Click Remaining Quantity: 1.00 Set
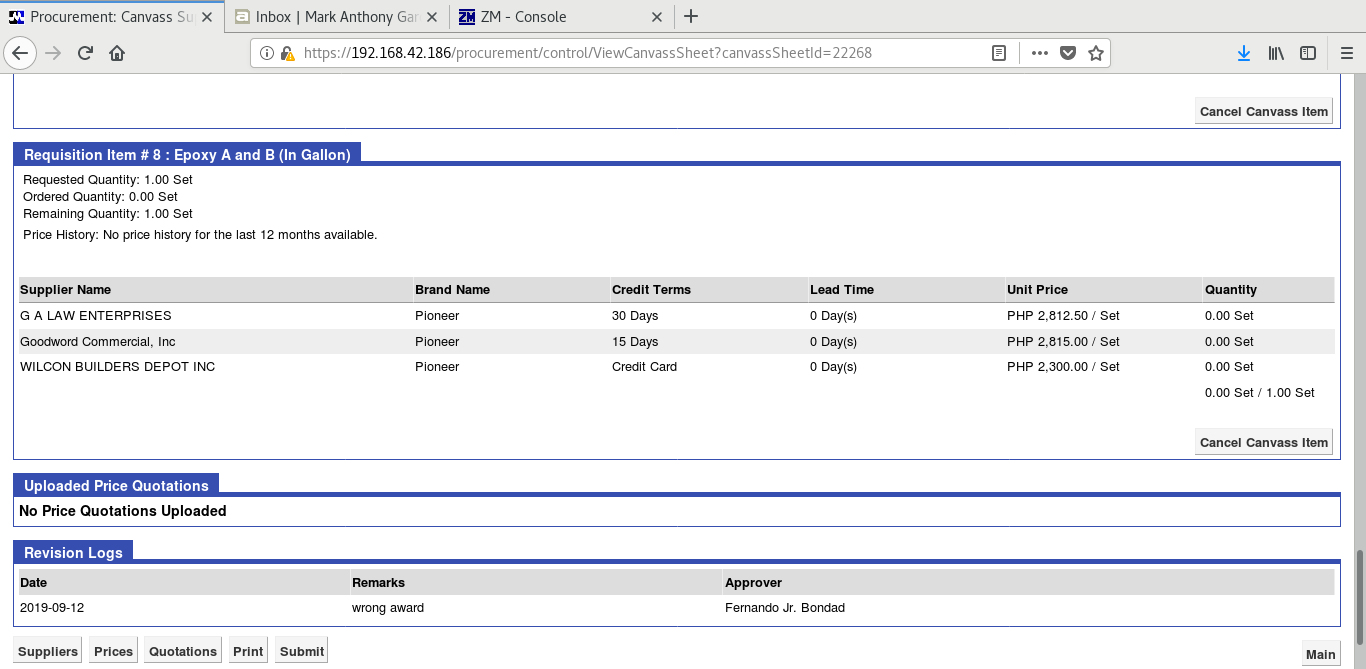This screenshot has height=669, width=1366. coord(108,214)
